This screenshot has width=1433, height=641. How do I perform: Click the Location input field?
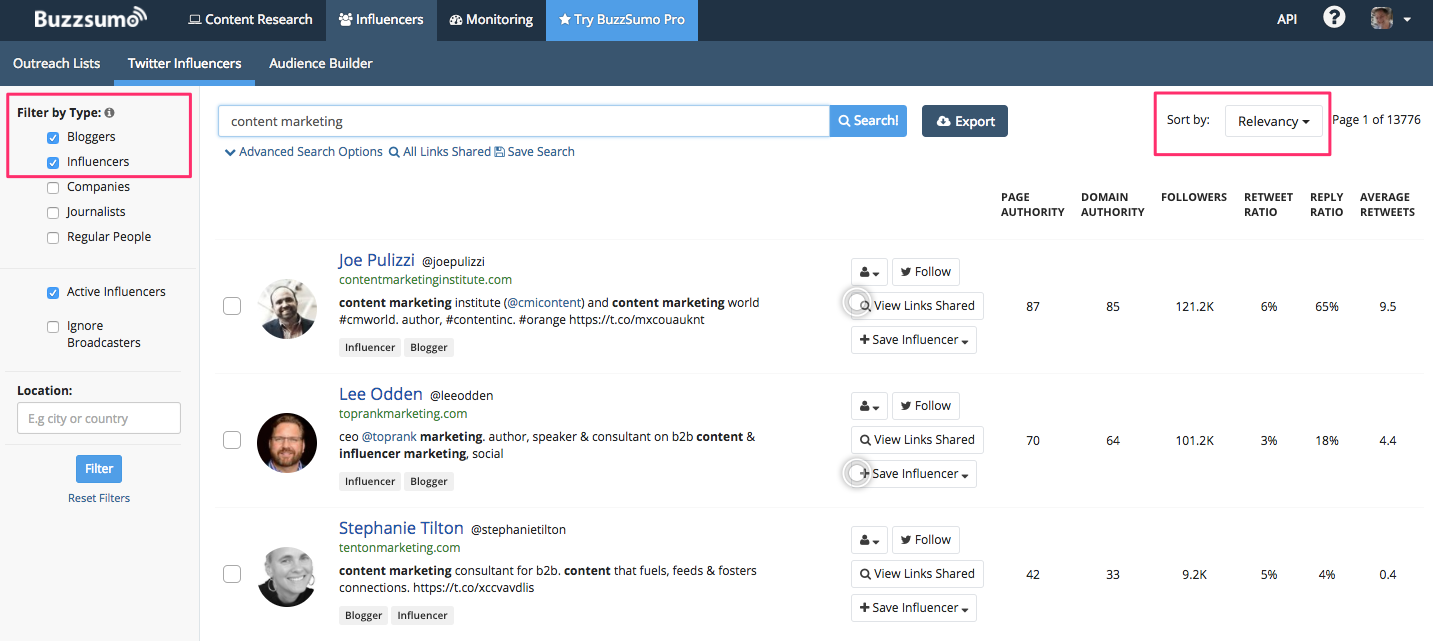click(x=99, y=418)
